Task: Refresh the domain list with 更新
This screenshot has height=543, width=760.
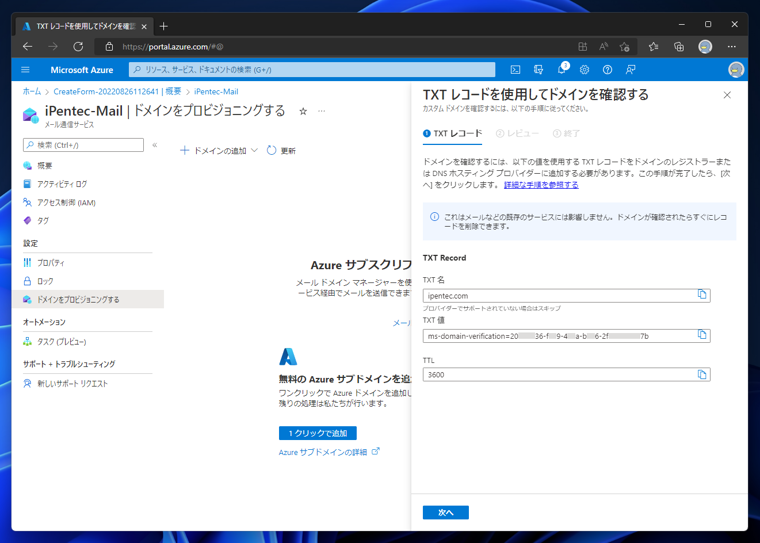Action: [x=281, y=151]
